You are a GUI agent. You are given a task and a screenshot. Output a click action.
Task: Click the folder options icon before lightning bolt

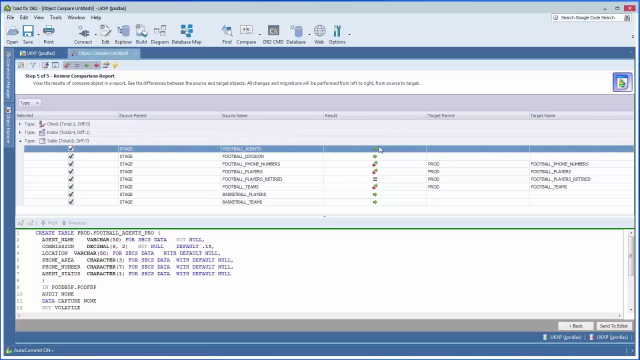click(106, 65)
